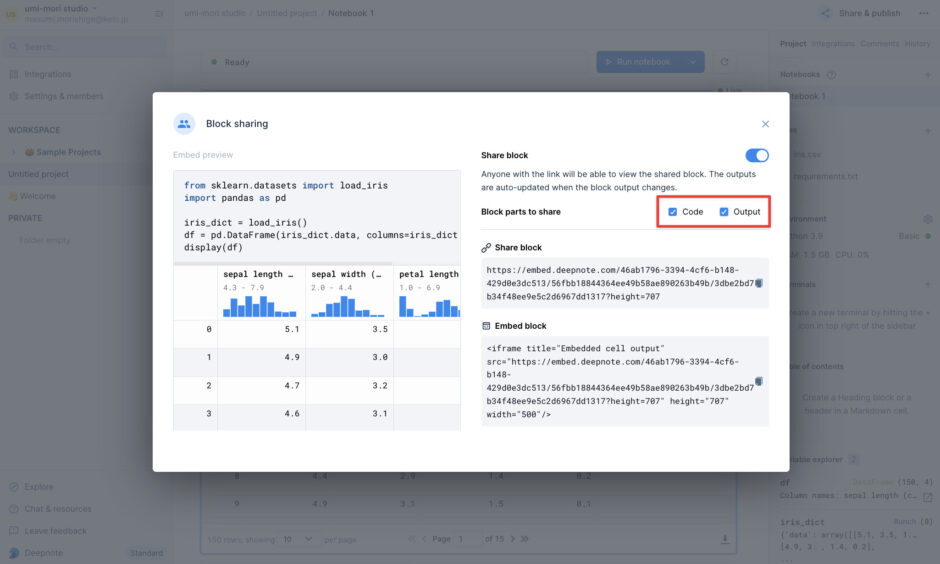940x564 pixels.
Task: Switch to the Comments tab
Action: coord(879,44)
